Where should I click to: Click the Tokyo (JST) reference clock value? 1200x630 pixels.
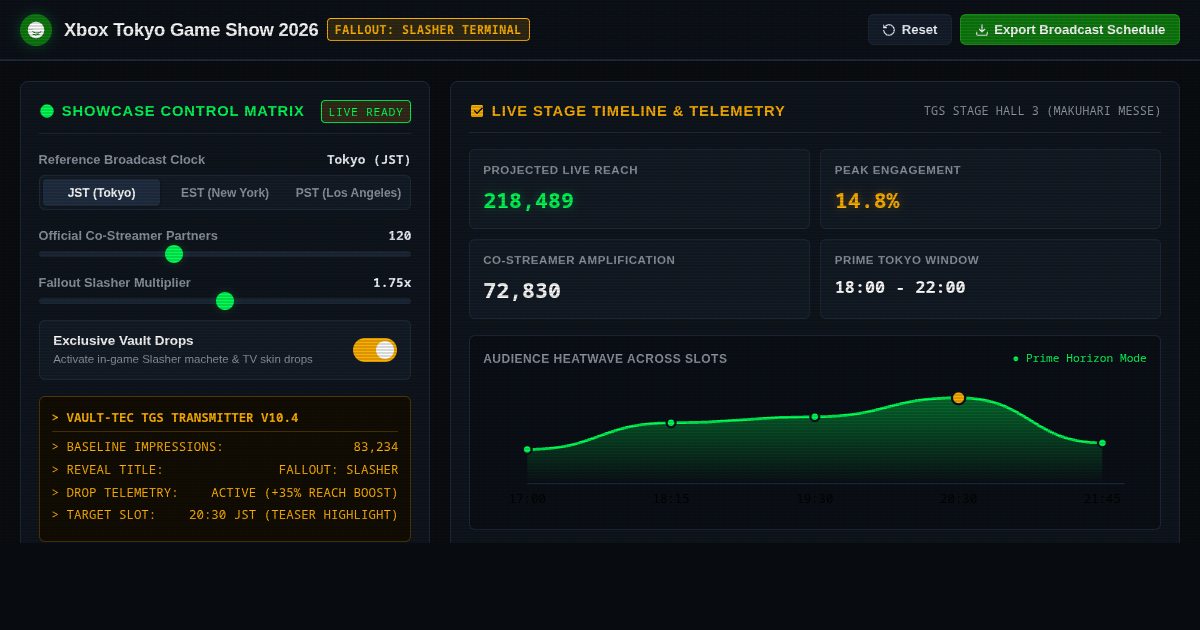point(369,160)
